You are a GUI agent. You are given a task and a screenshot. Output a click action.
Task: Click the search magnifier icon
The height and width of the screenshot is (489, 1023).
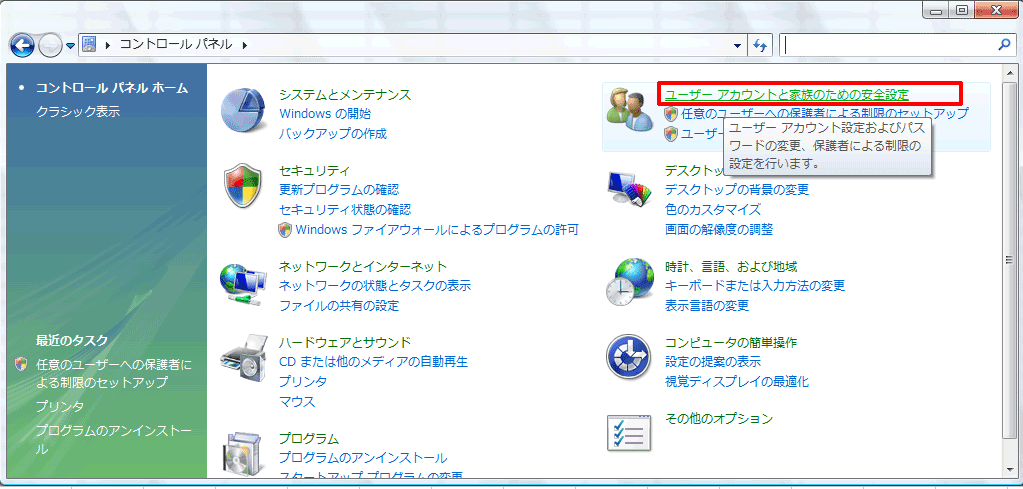1004,45
